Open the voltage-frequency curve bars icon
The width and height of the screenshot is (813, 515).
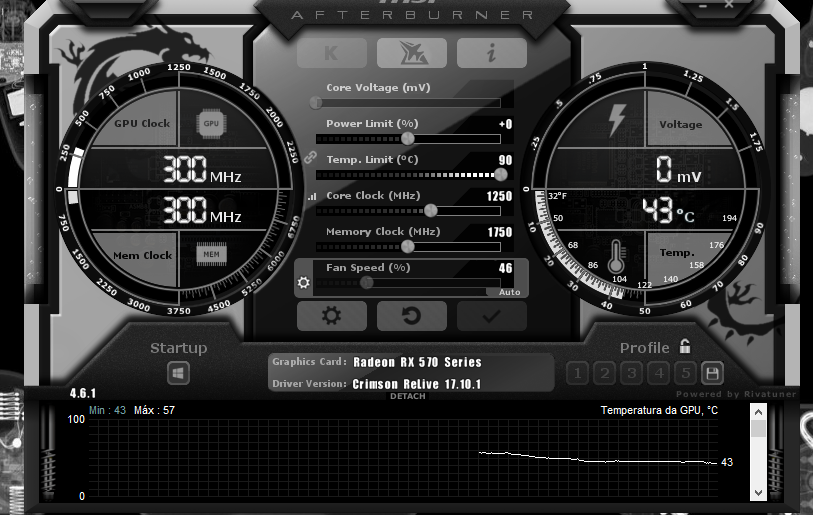(x=312, y=197)
